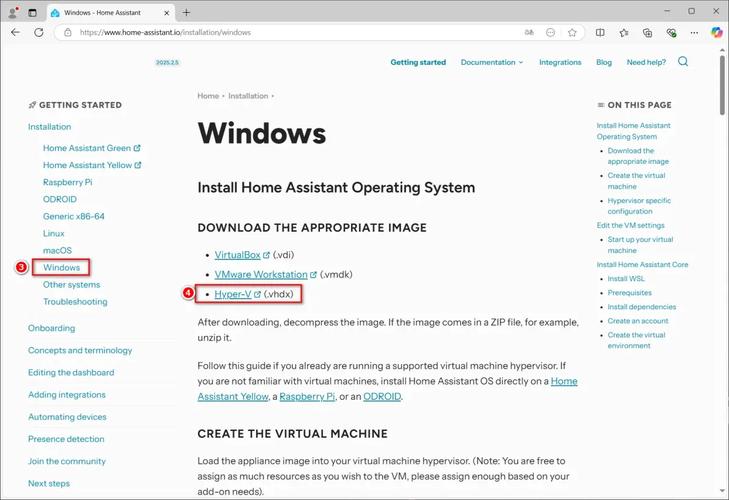Click the page vertical scrollbar thumb
This screenshot has height=500, width=729.
pos(722,84)
